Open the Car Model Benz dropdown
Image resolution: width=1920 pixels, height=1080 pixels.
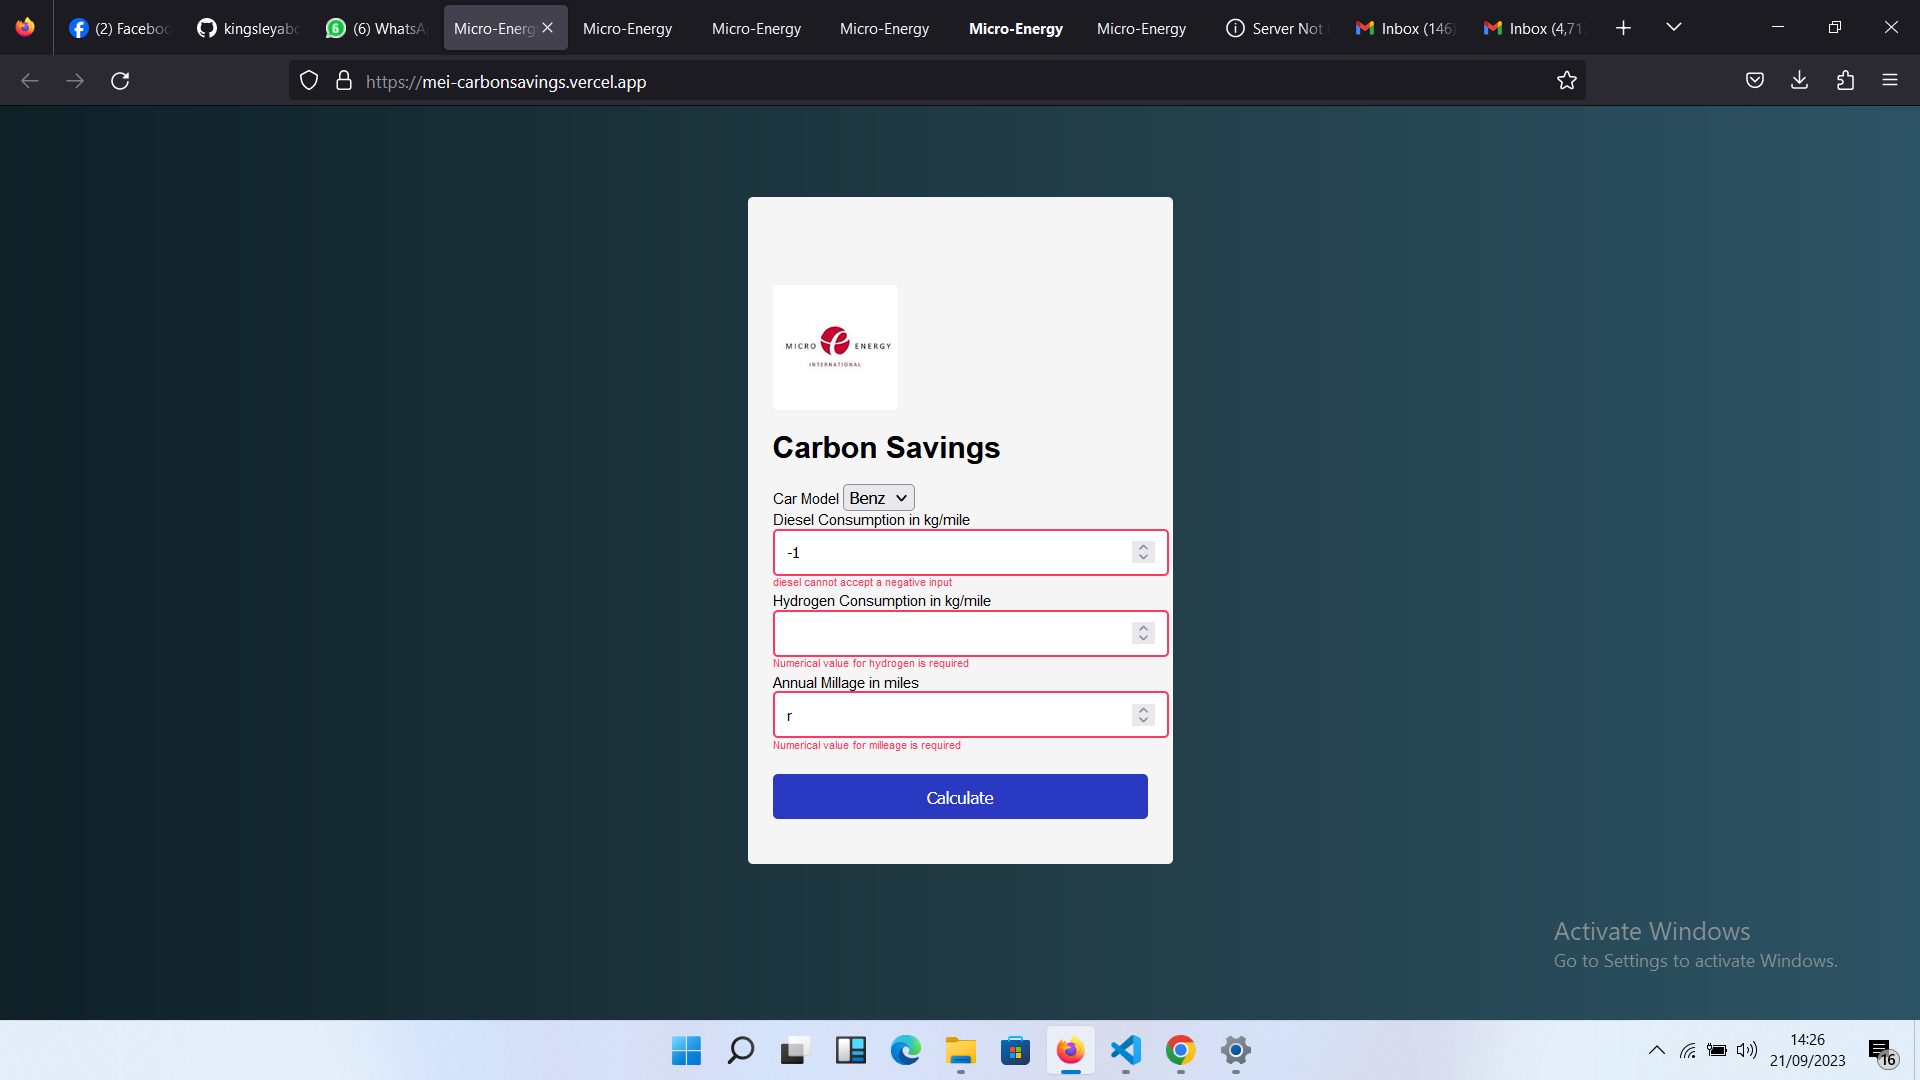pyautogui.click(x=878, y=498)
